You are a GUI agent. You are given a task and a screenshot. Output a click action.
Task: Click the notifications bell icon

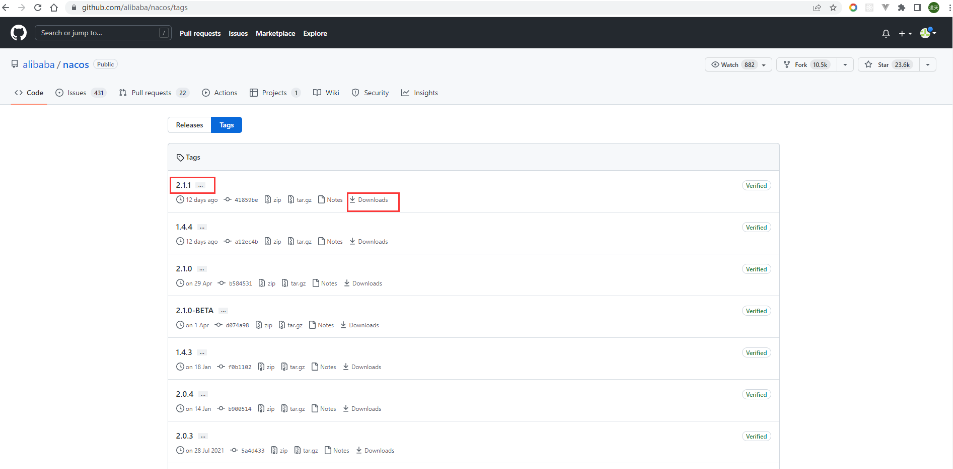[886, 34]
